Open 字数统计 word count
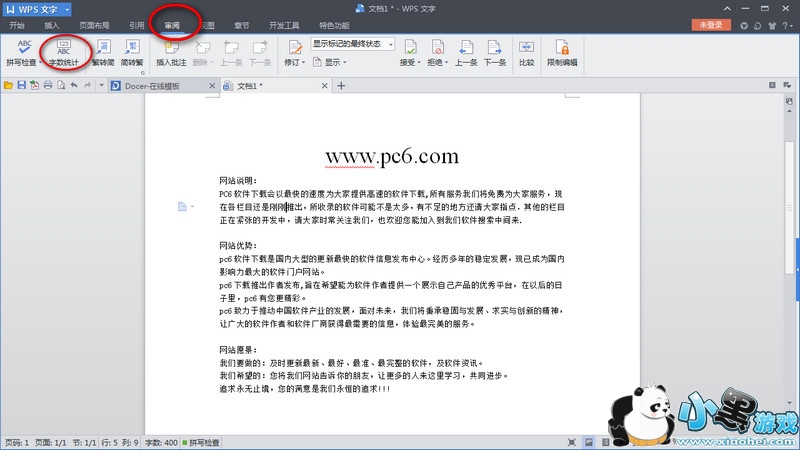 click(x=64, y=53)
